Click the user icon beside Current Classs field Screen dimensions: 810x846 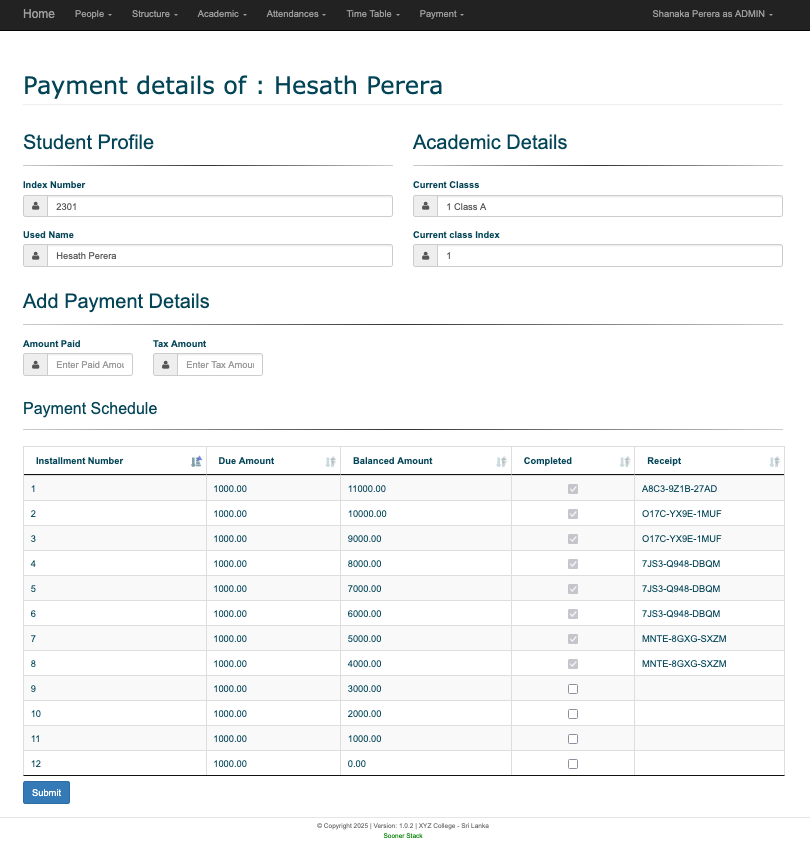pos(426,206)
